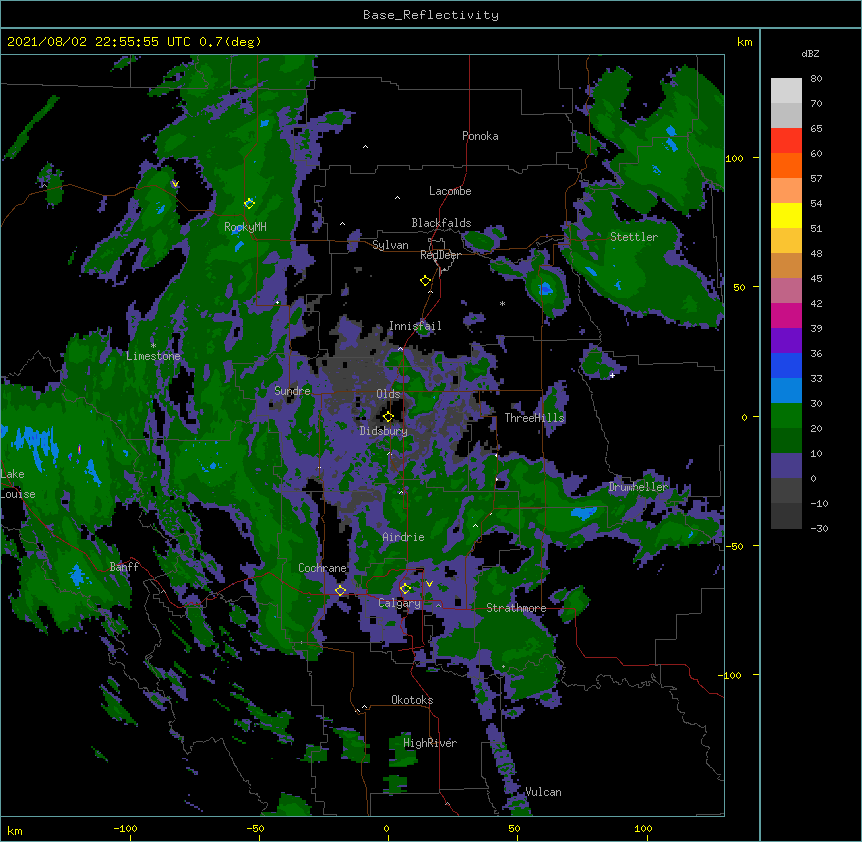Click the Airdrie city label
Image resolution: width=862 pixels, height=842 pixels.
404,537
